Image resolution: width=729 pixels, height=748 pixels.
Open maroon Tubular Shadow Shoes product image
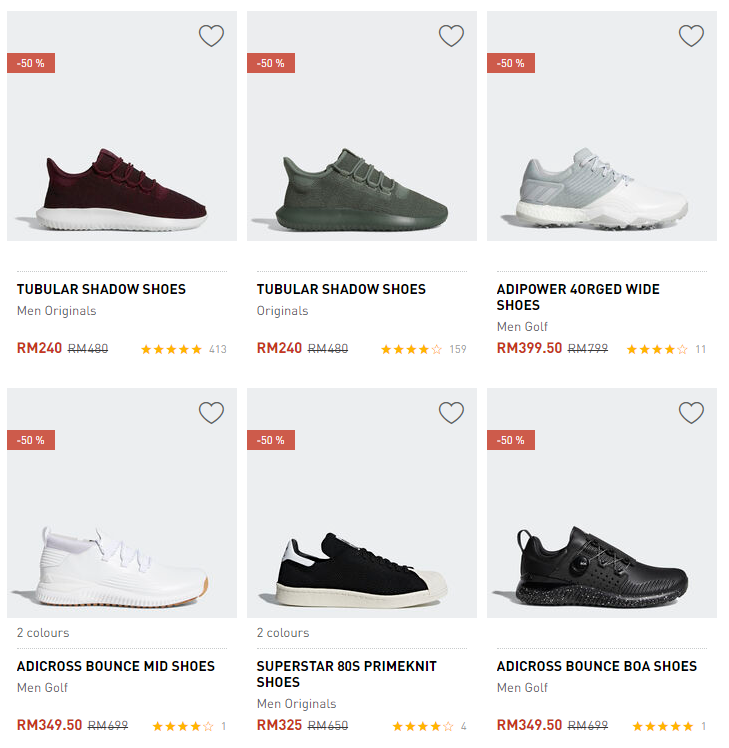click(x=124, y=185)
